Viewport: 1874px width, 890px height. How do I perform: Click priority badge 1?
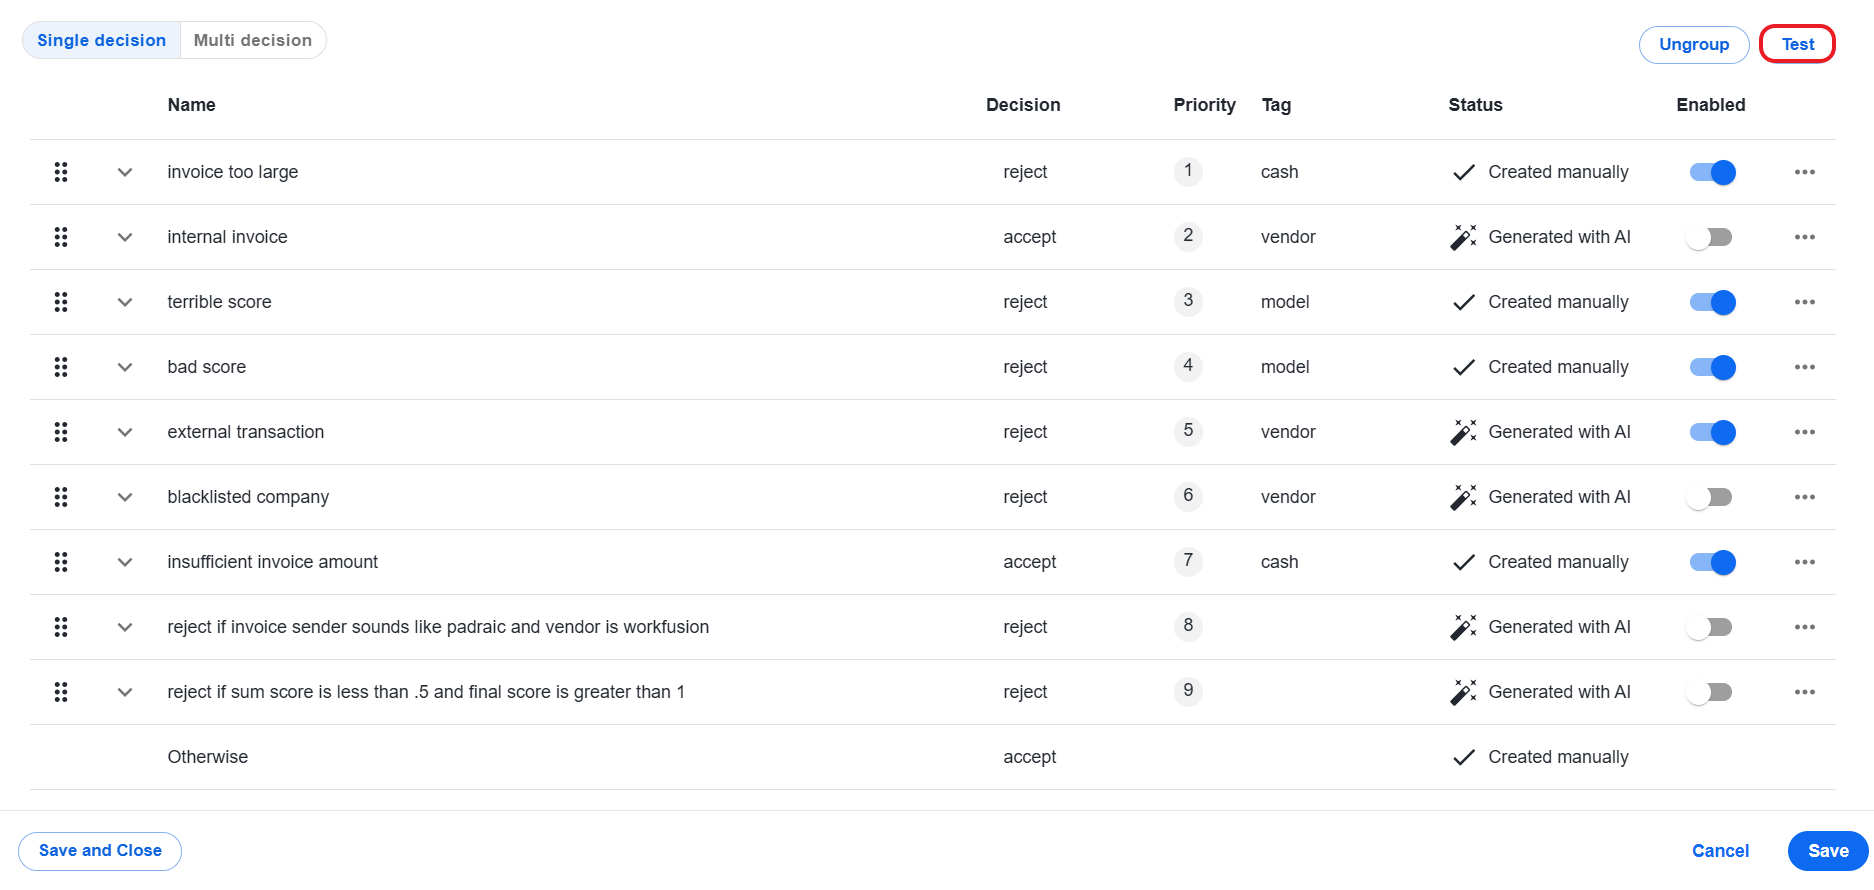(x=1188, y=171)
